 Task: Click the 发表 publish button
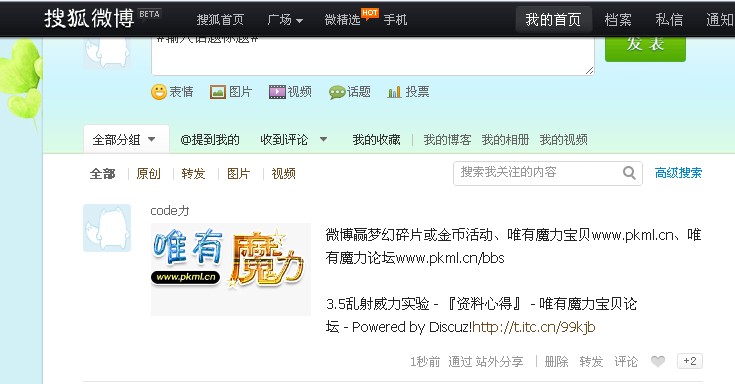tap(645, 49)
